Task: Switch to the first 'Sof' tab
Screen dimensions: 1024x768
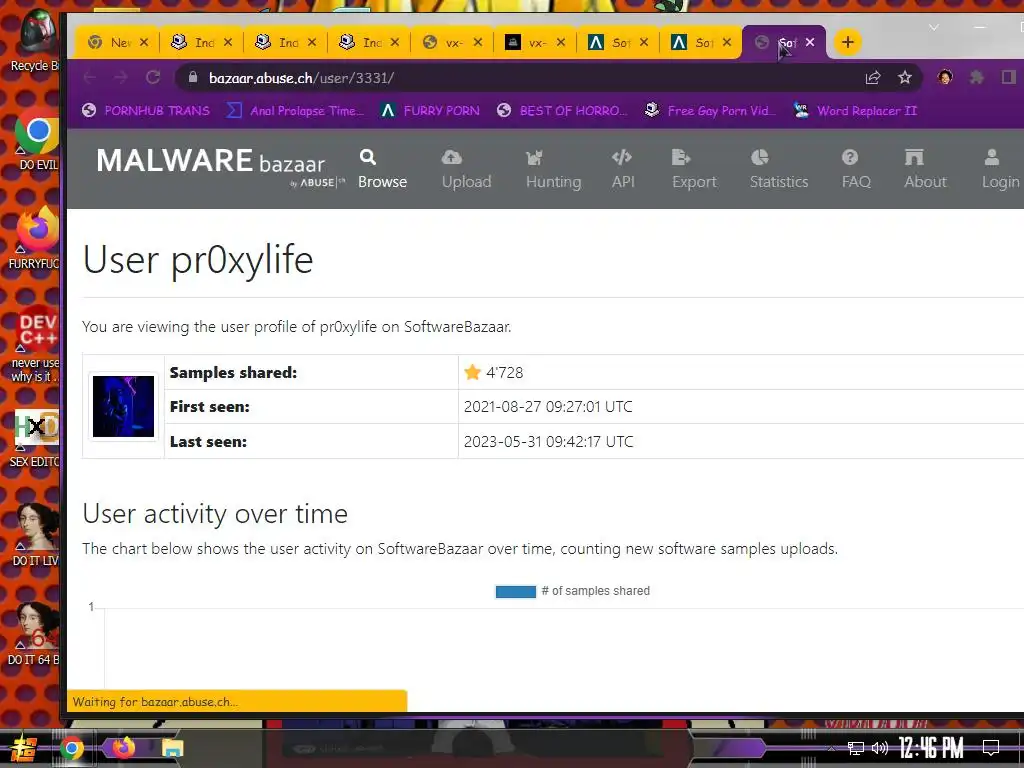Action: 618,42
